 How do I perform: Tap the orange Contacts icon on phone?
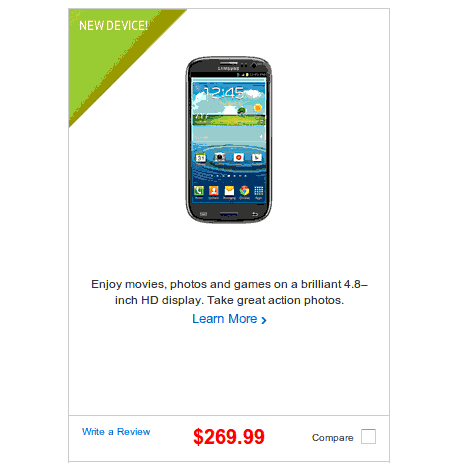pyautogui.click(x=214, y=191)
